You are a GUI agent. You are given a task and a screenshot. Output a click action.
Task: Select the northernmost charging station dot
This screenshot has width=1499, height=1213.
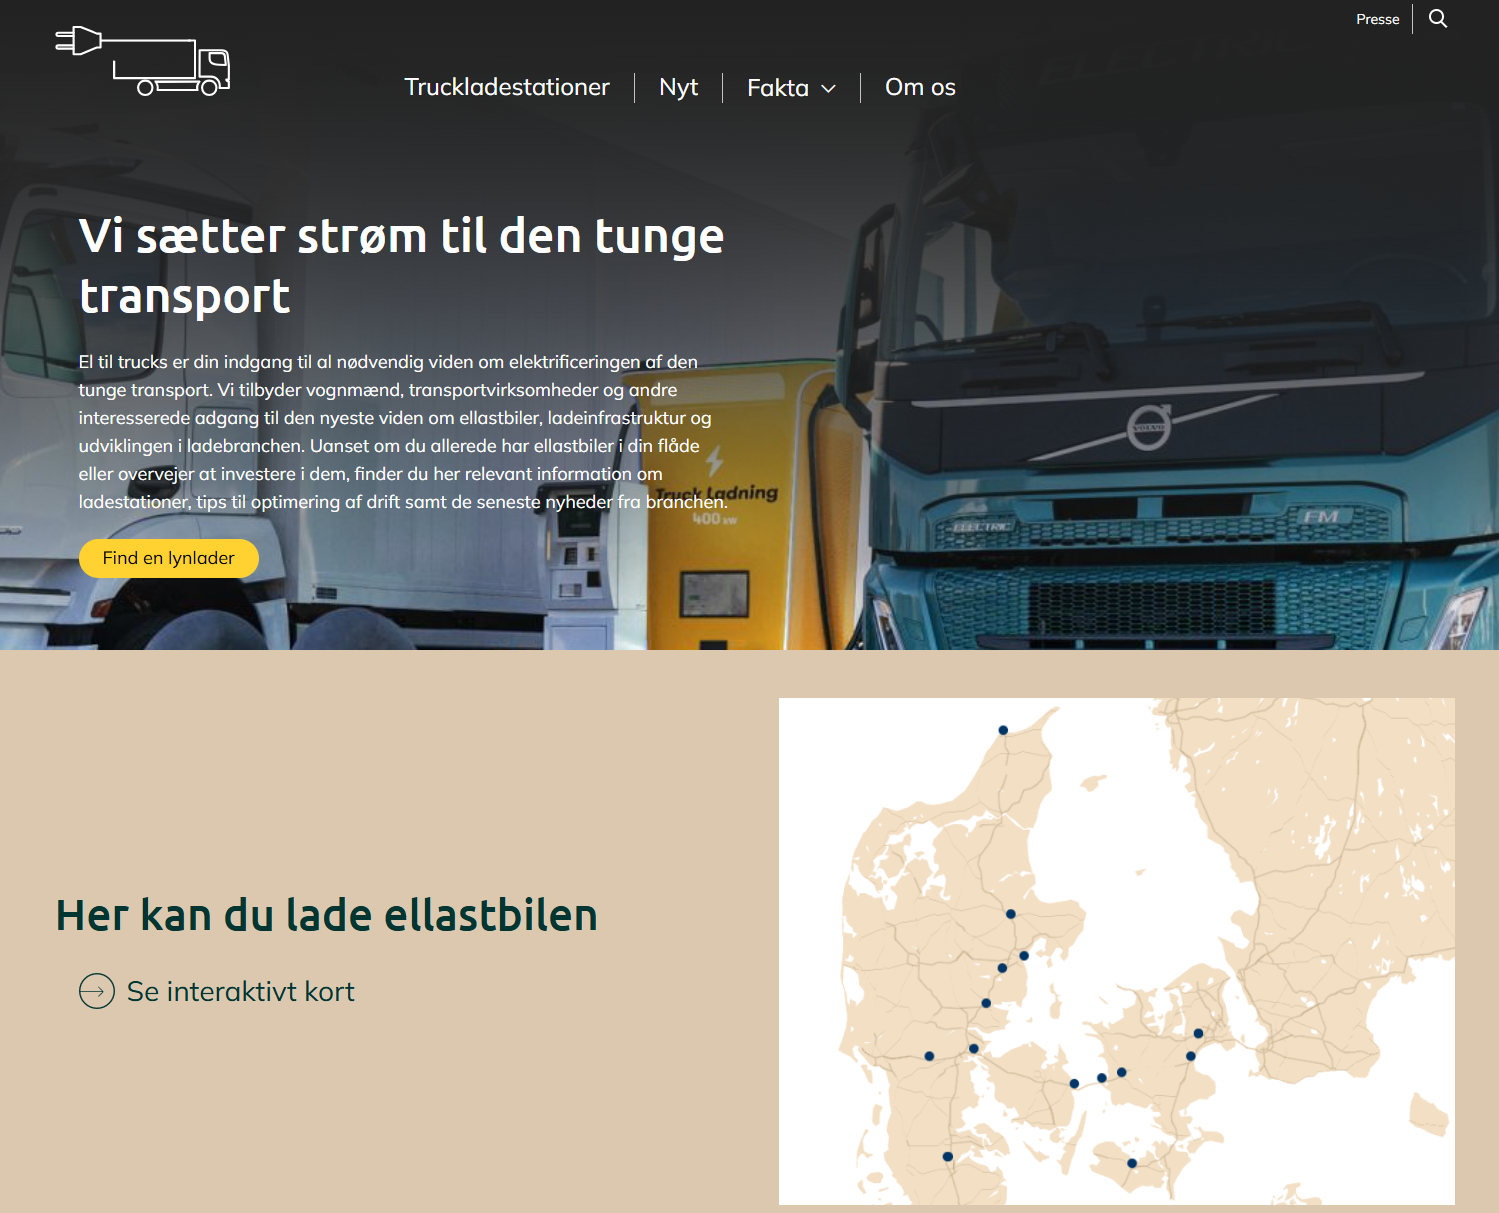tap(1003, 730)
